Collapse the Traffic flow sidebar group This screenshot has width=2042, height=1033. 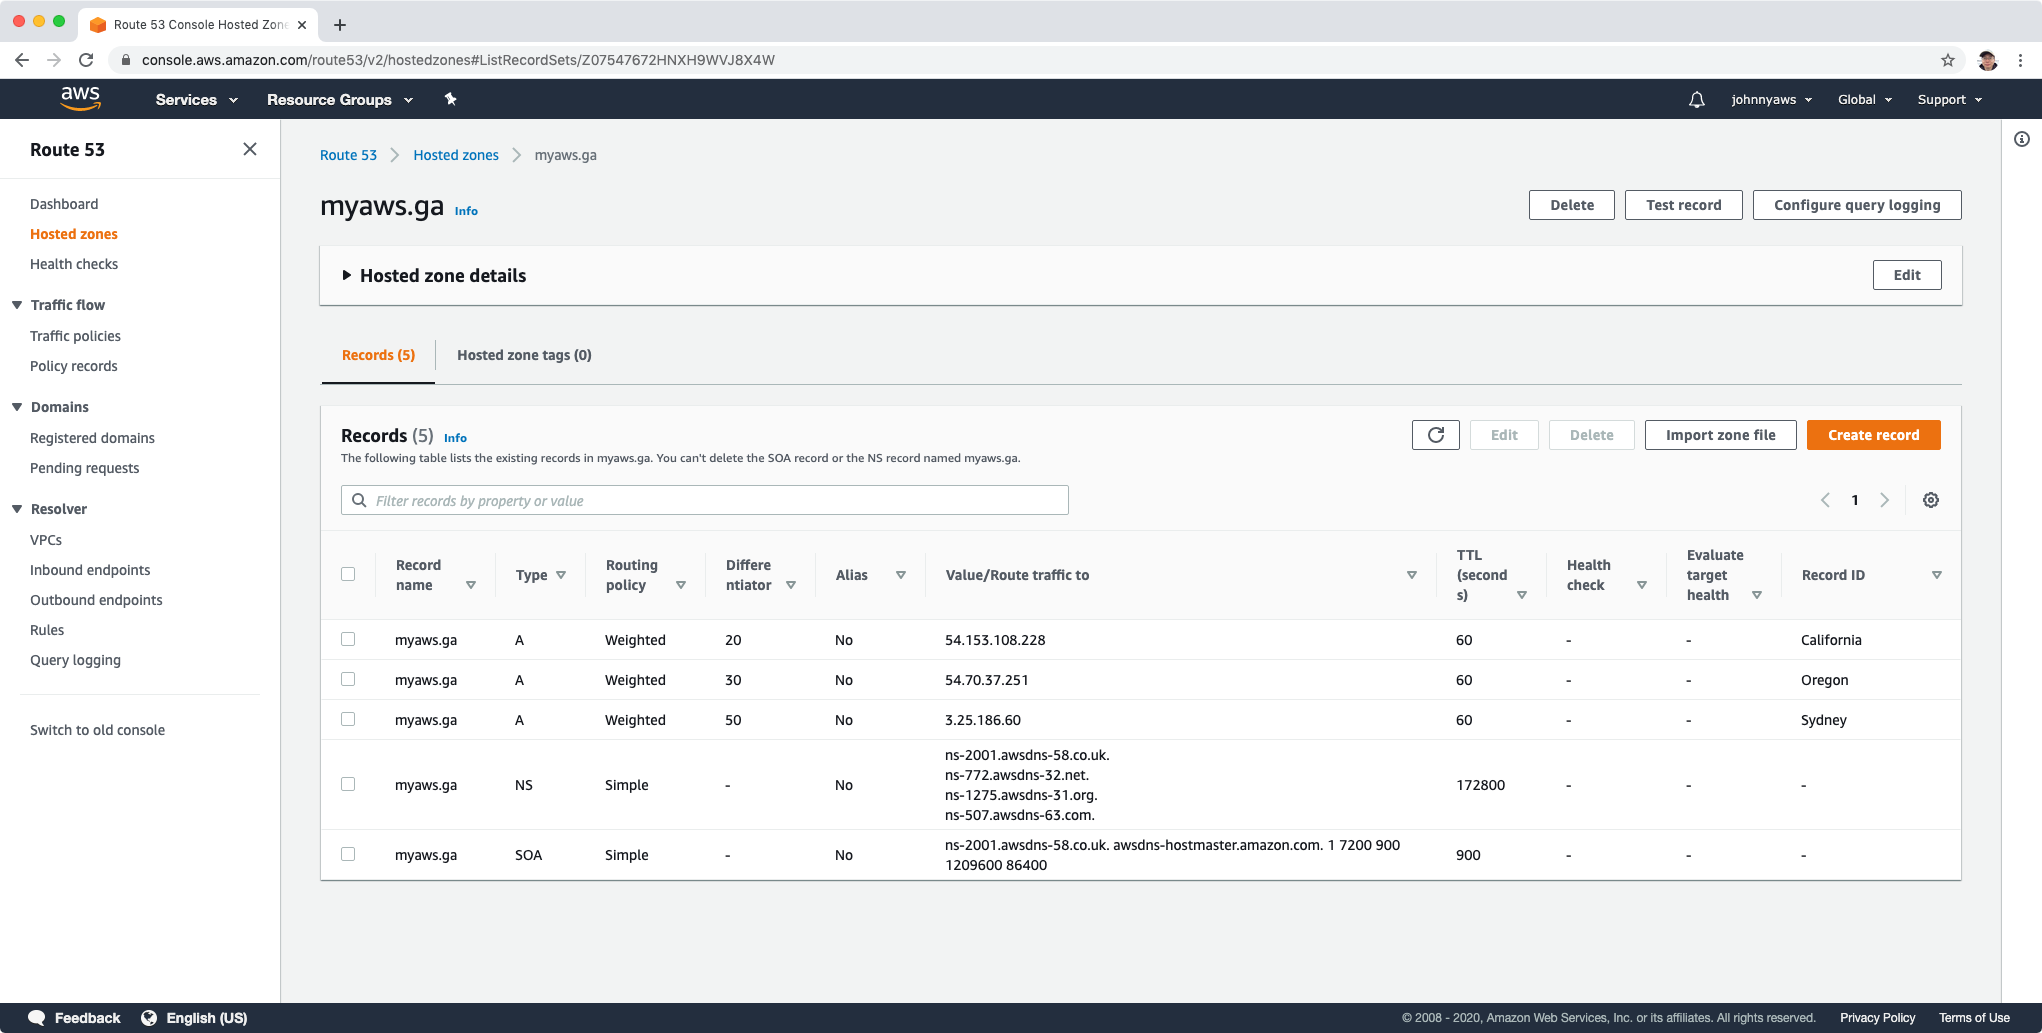17,305
